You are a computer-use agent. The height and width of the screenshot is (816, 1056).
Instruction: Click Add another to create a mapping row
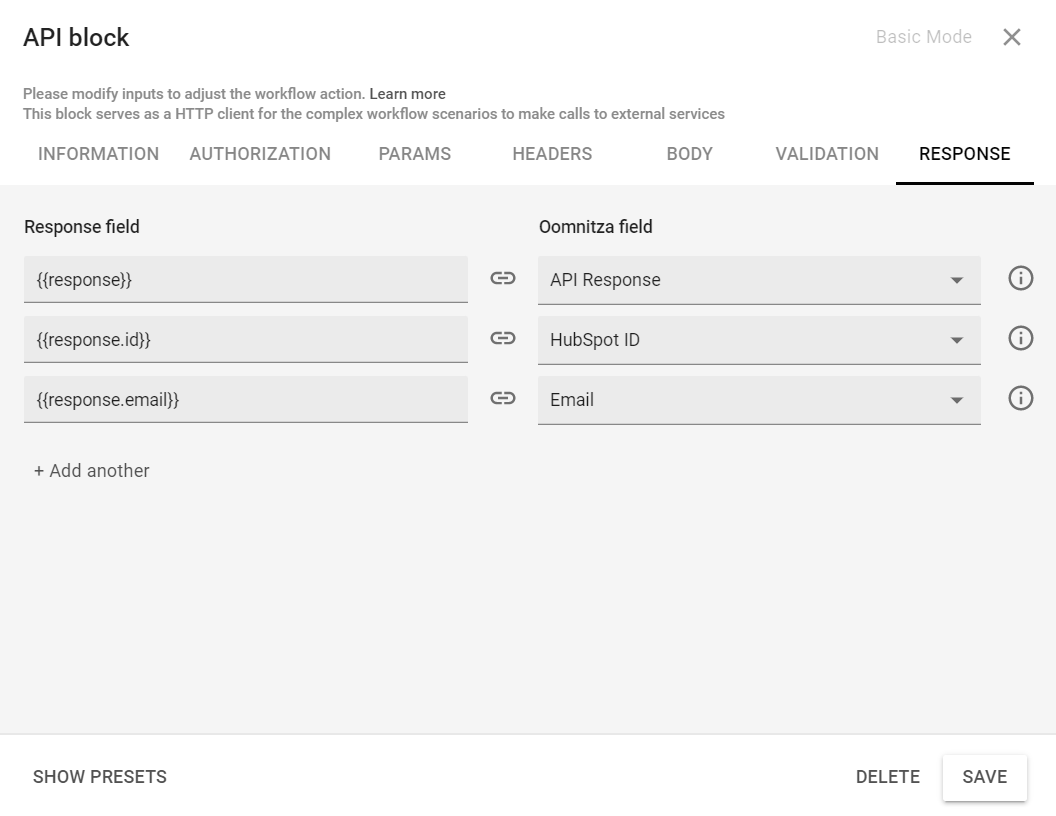click(x=91, y=470)
